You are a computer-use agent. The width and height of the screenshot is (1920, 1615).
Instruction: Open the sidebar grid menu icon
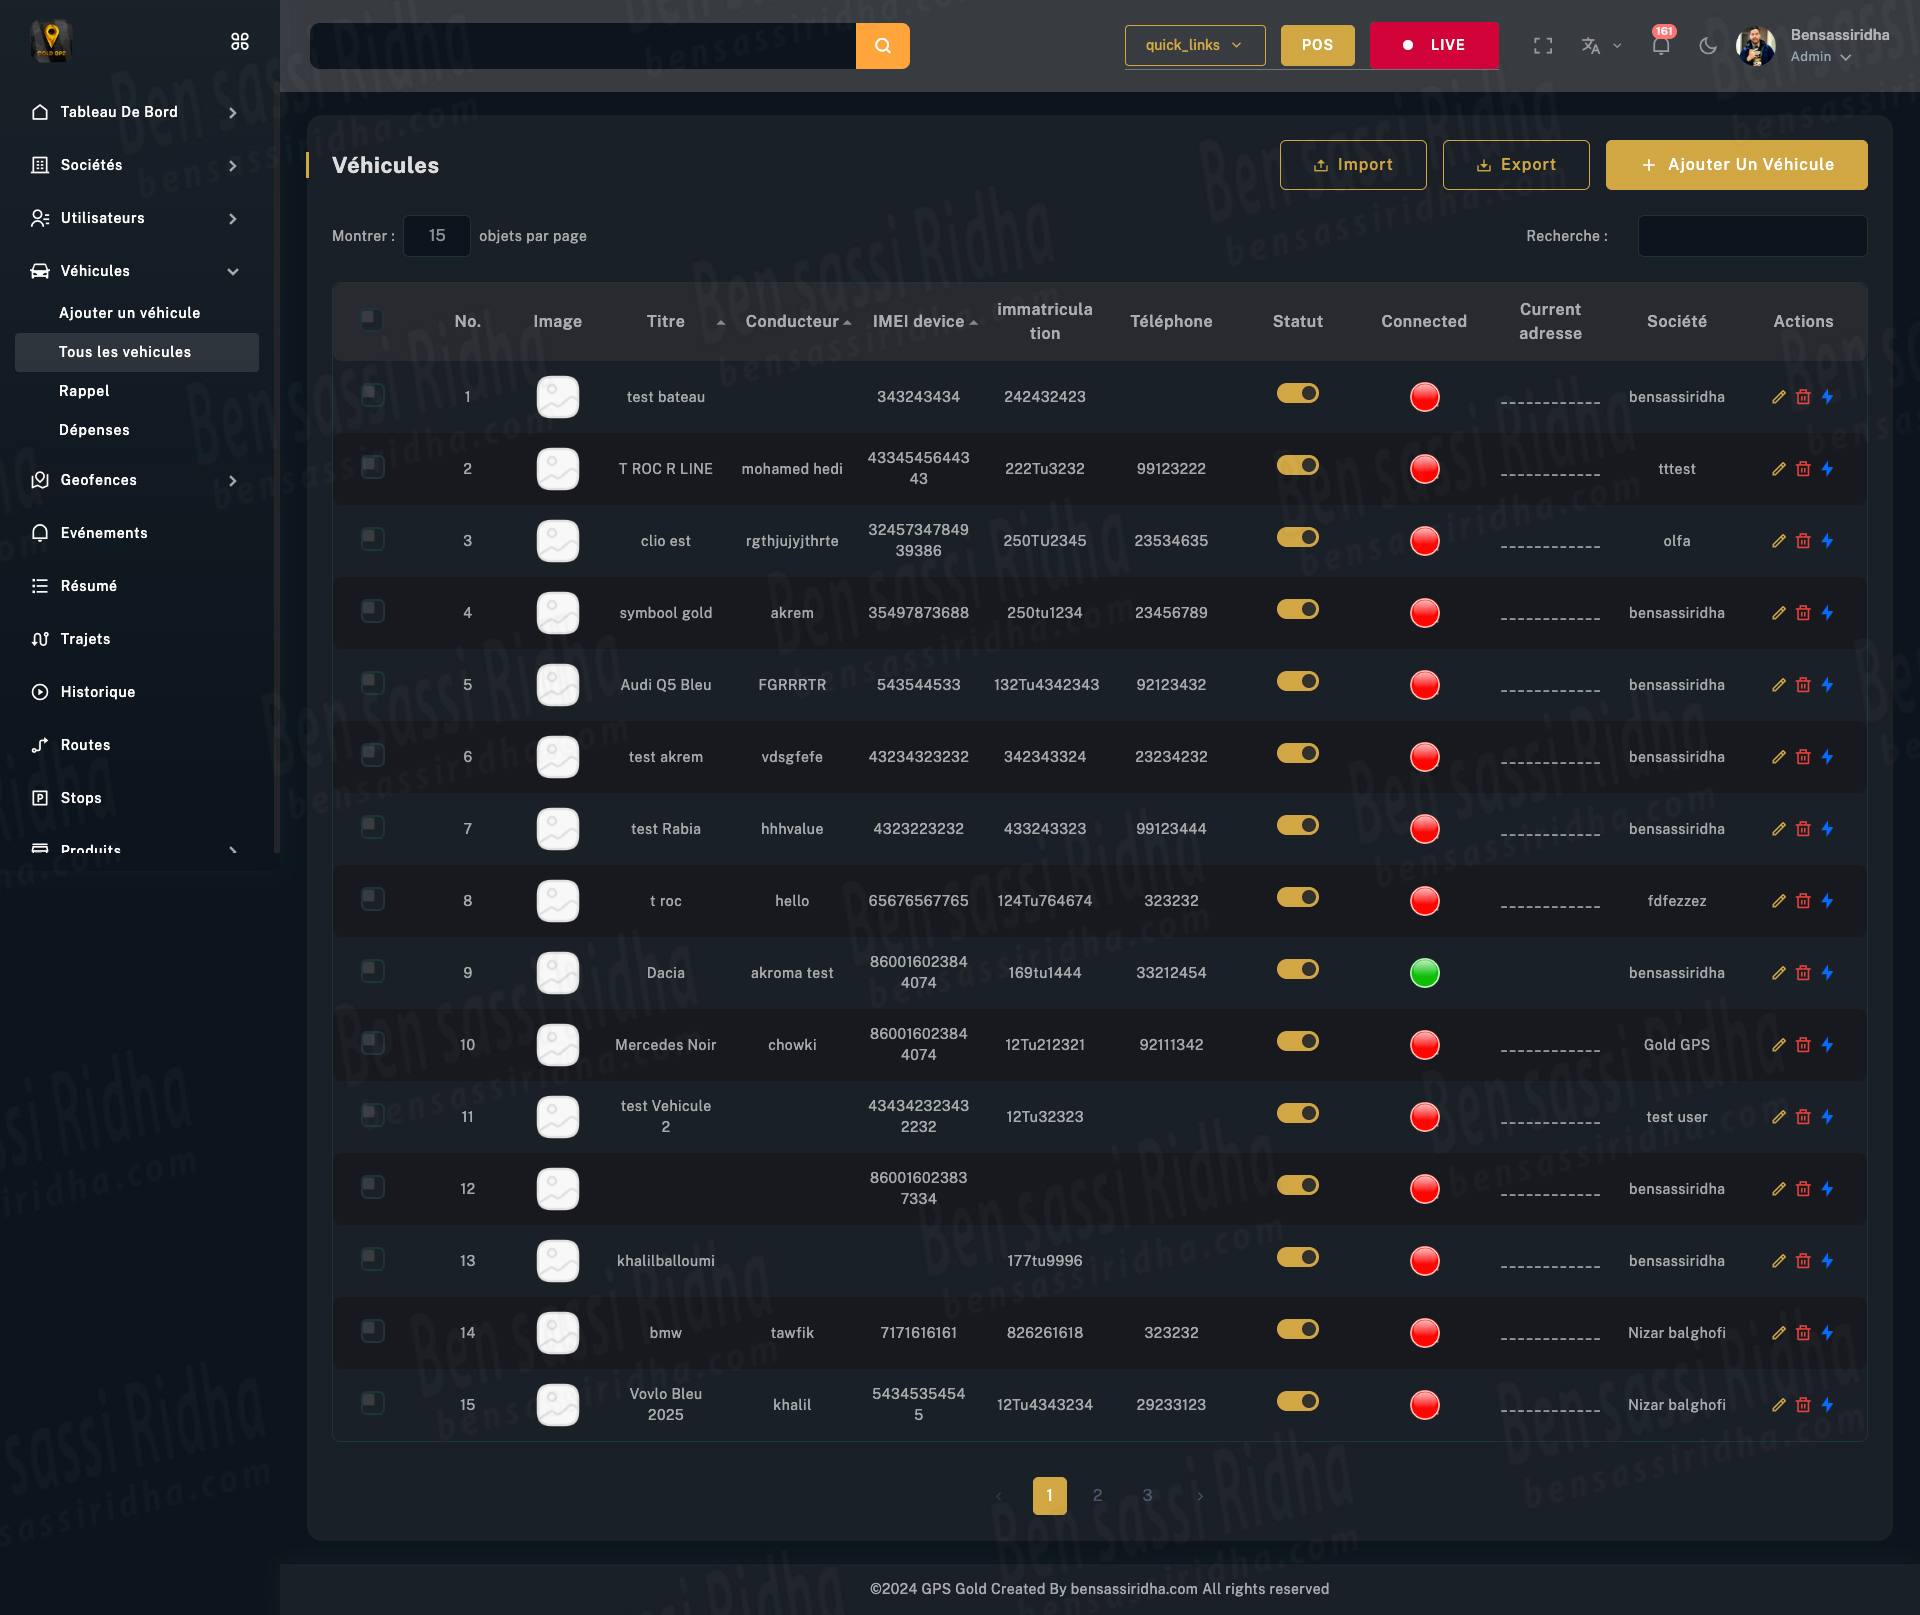(x=240, y=41)
